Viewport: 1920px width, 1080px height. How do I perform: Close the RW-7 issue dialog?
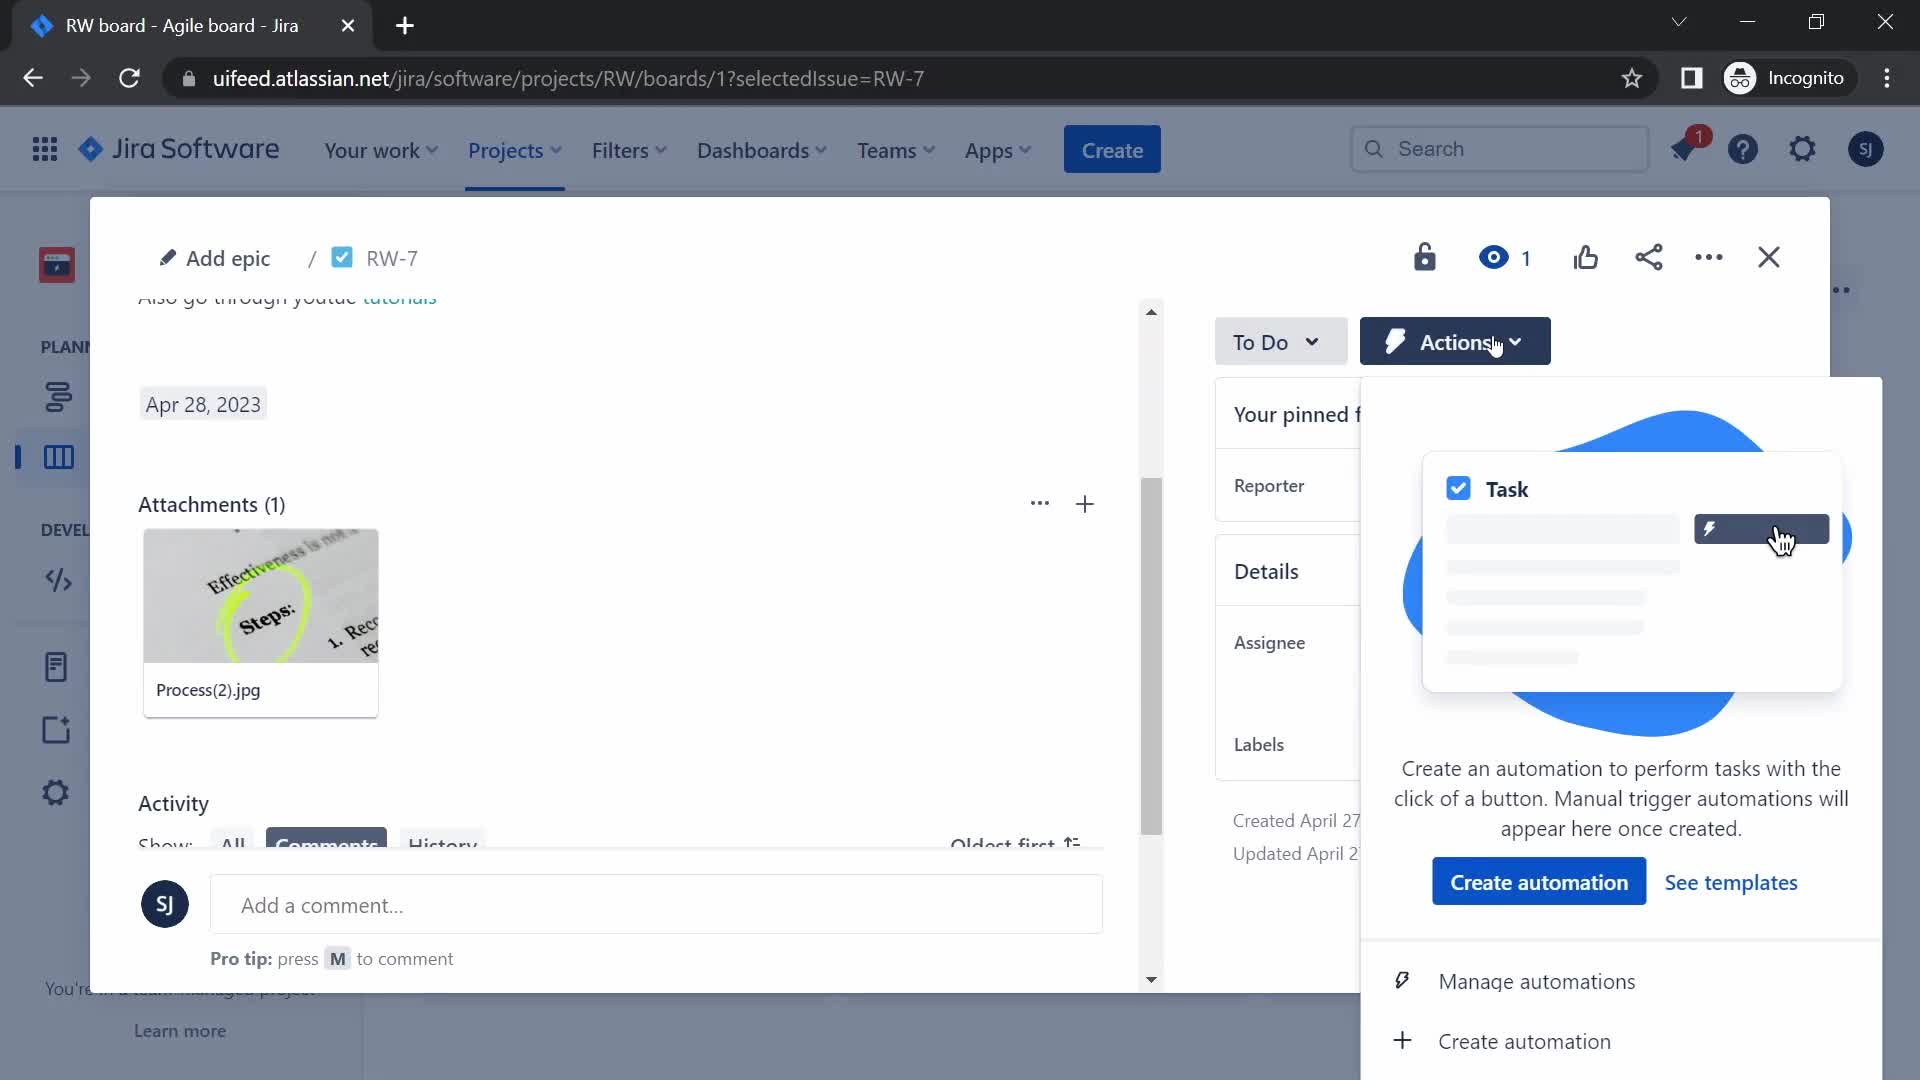[x=1769, y=258]
